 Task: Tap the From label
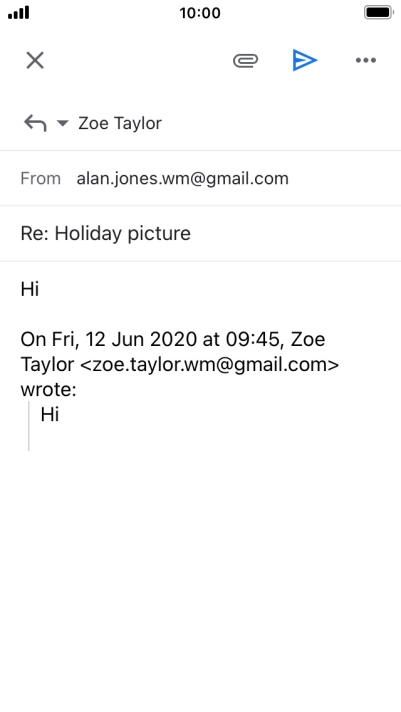40,178
